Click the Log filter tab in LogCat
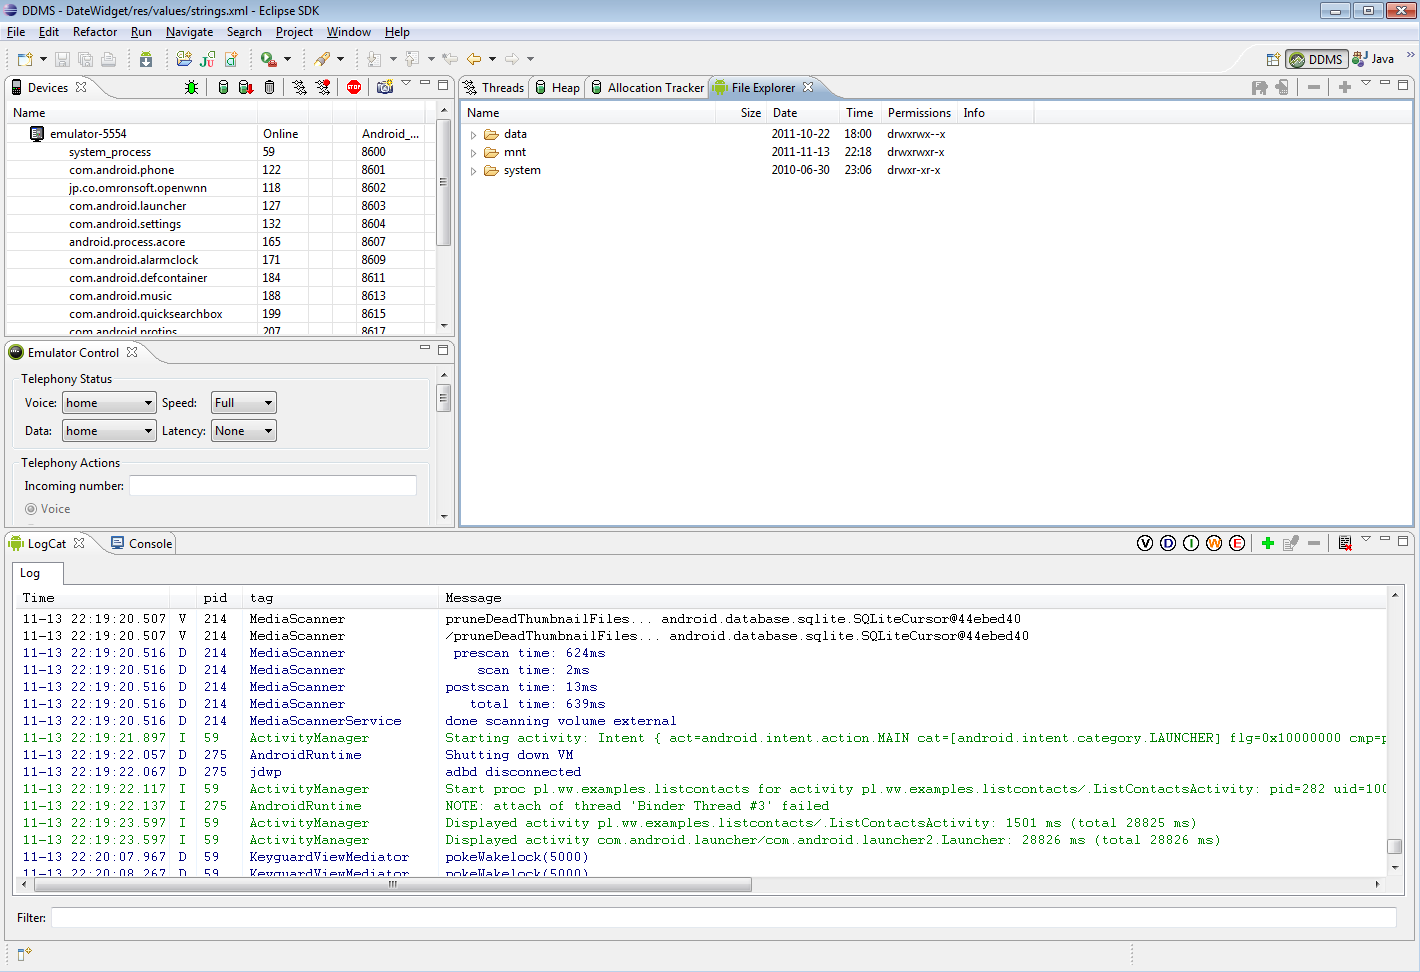 point(38,573)
